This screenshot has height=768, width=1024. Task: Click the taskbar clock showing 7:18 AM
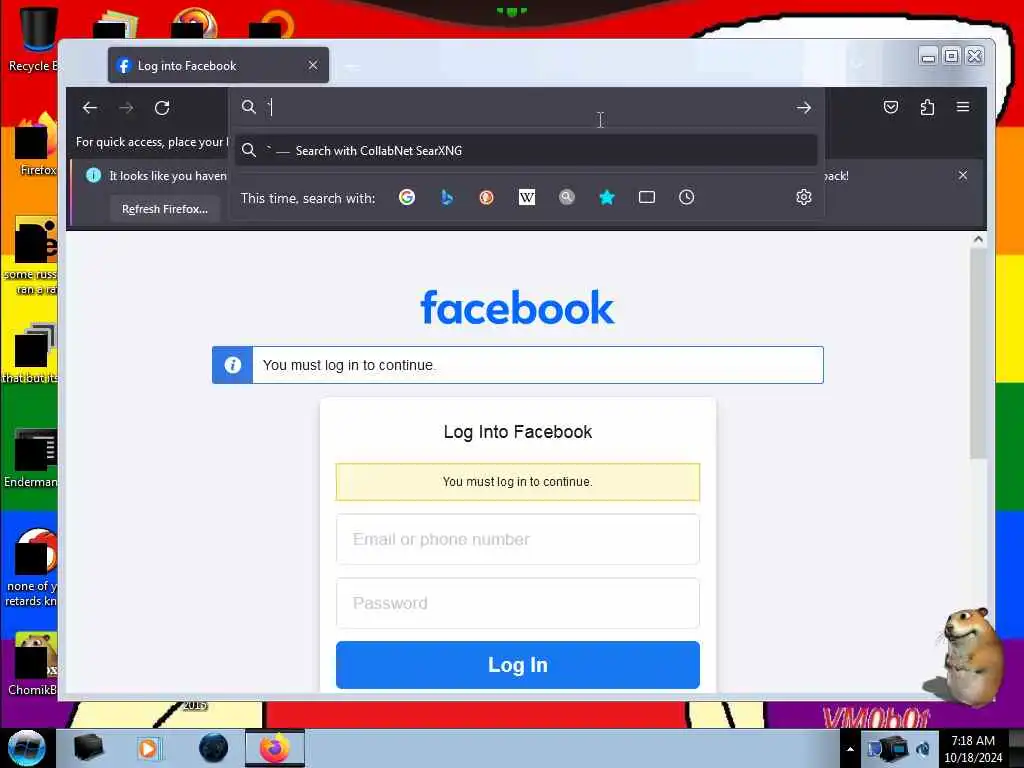(x=973, y=749)
